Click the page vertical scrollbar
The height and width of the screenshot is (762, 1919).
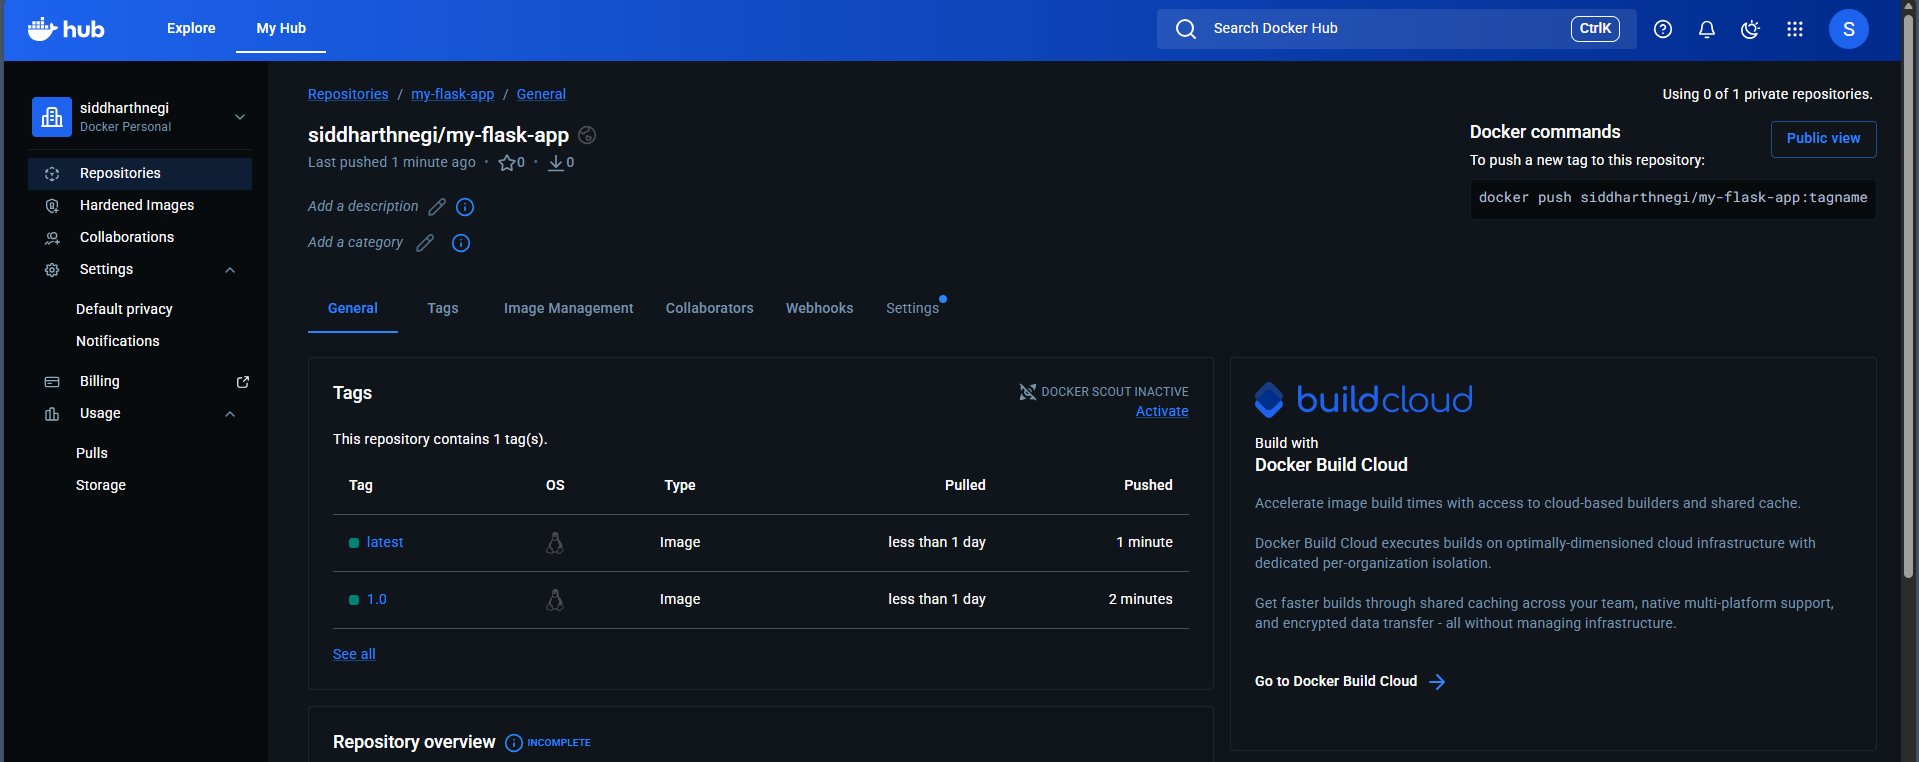tap(1908, 300)
